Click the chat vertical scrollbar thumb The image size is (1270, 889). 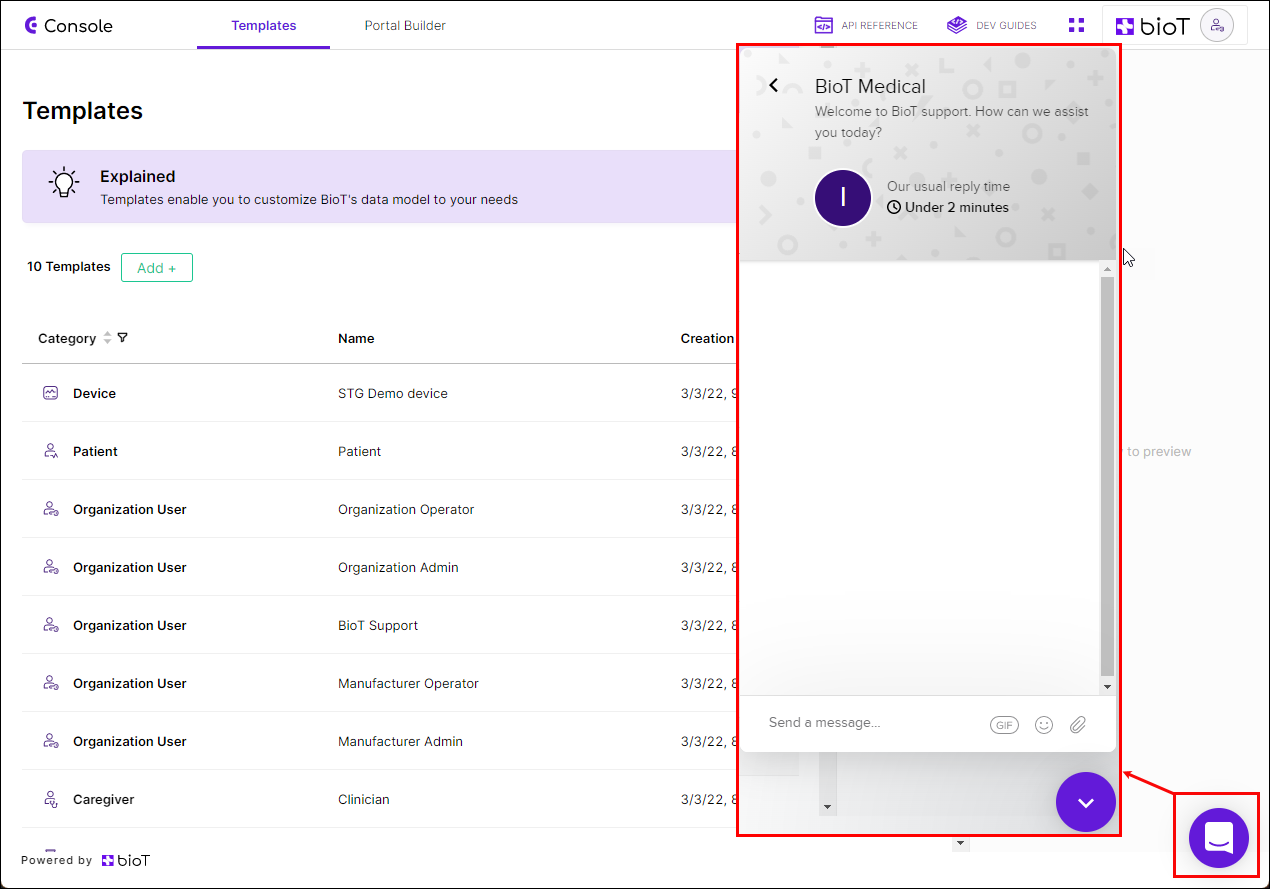coord(1107,477)
